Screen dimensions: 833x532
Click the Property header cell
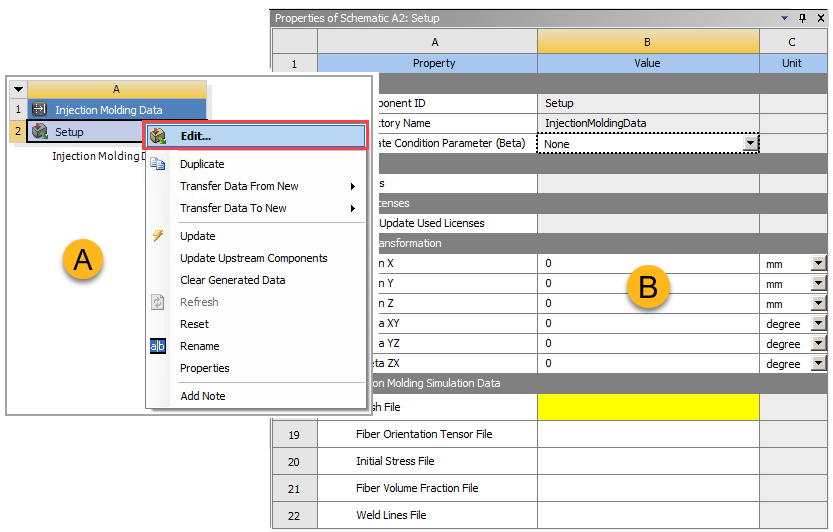[428, 63]
